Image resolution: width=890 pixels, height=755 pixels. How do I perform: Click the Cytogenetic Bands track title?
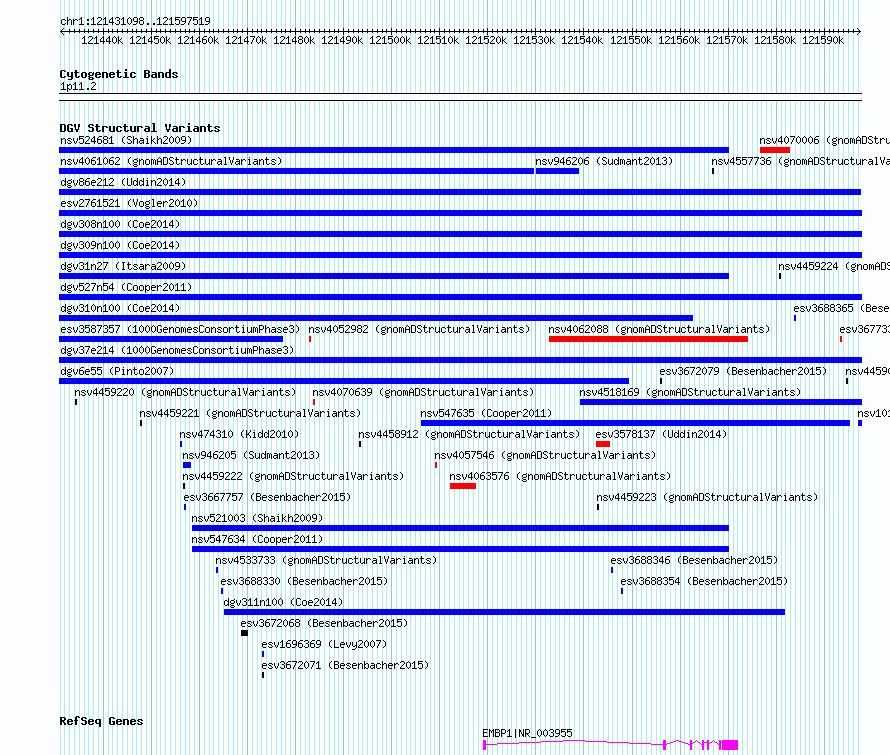(x=119, y=74)
